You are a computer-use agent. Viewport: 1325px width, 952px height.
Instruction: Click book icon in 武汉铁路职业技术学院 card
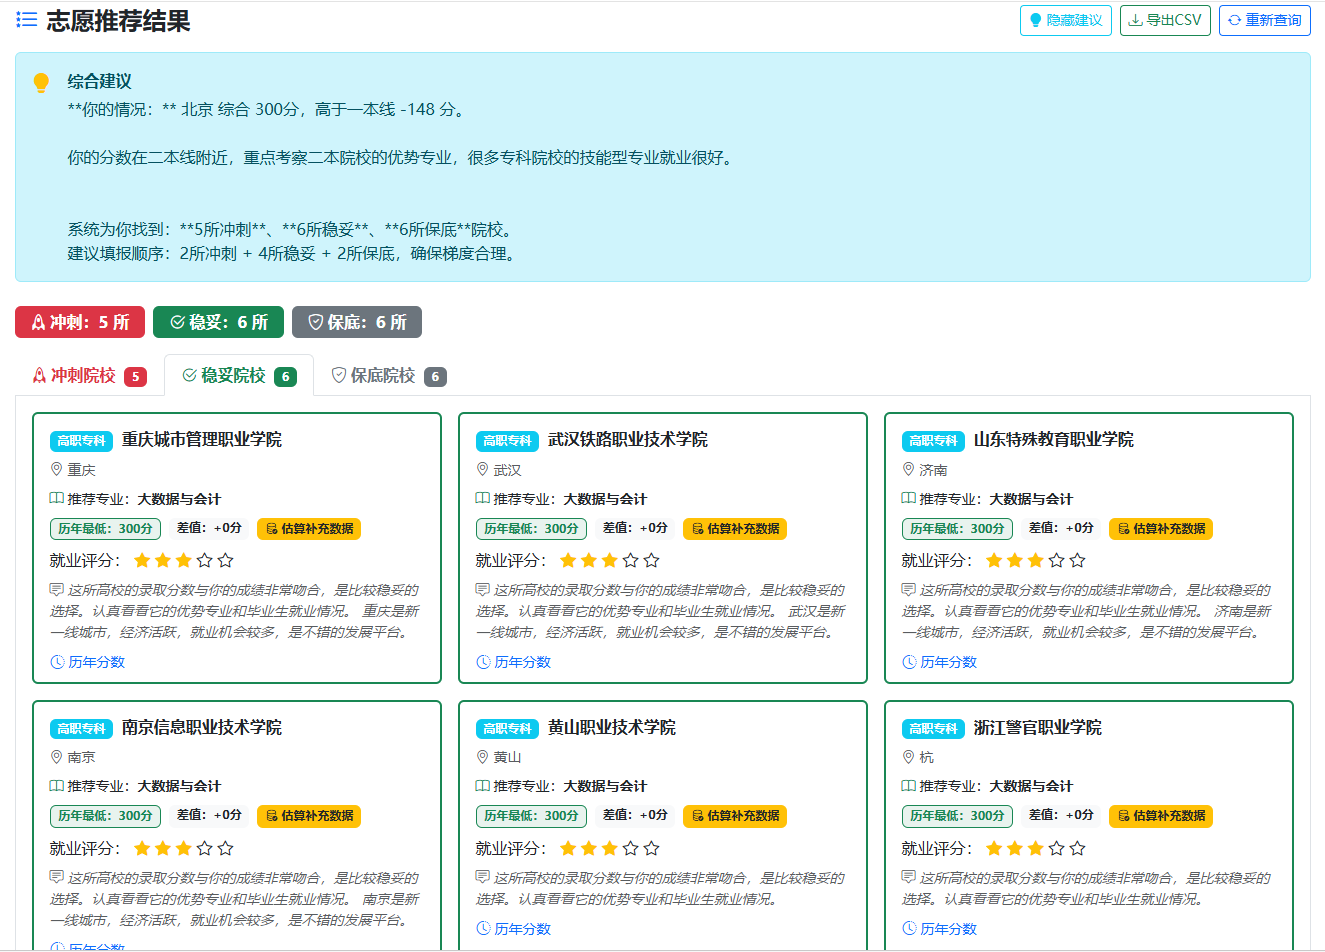(x=483, y=498)
